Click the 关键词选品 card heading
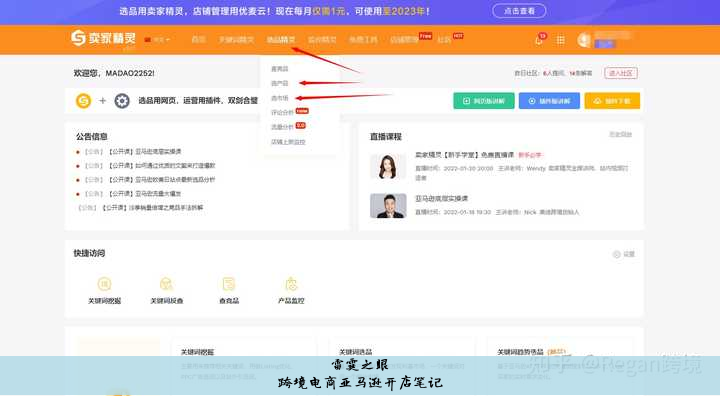Image resolution: width=720 pixels, height=396 pixels. [355, 352]
